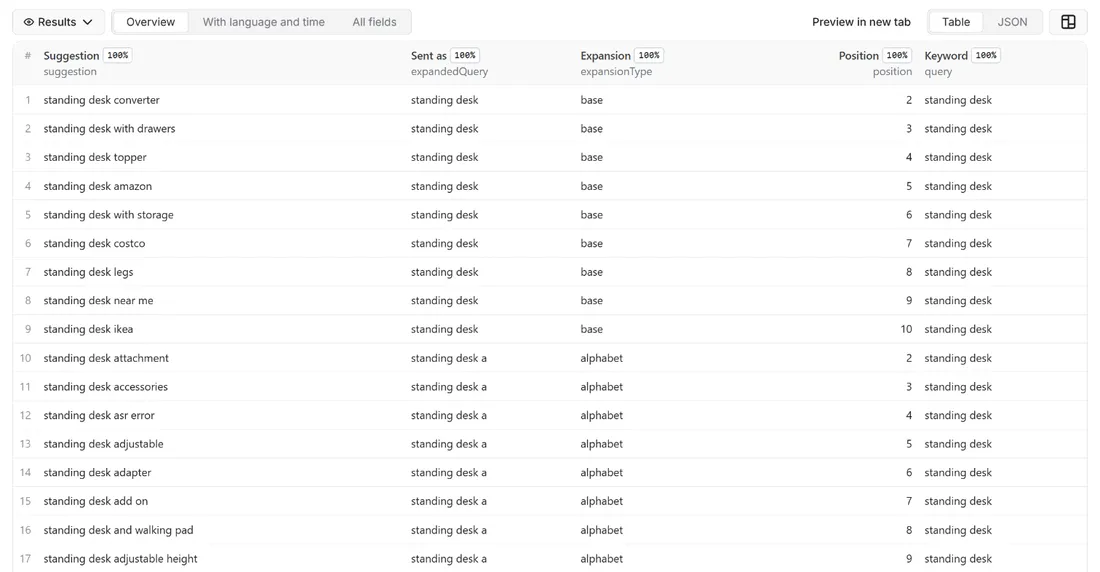1100x572 pixels.
Task: Select 'standing desk attachment' suggestion
Action: (106, 358)
